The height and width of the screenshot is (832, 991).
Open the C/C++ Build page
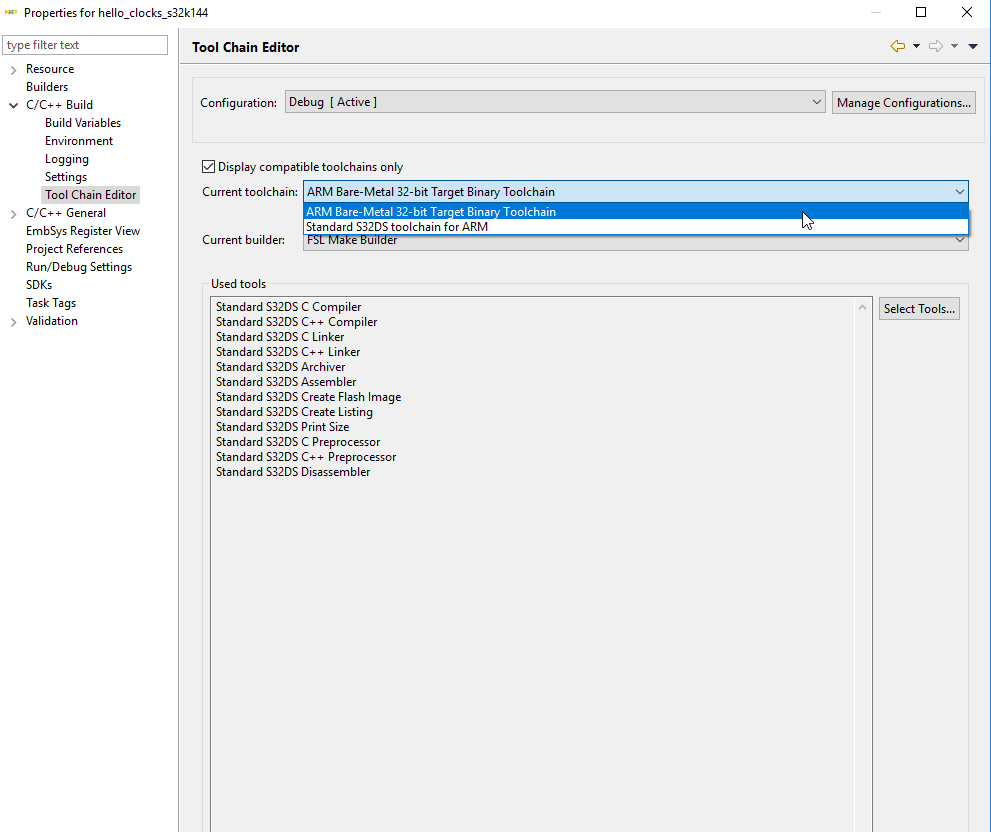tap(59, 105)
